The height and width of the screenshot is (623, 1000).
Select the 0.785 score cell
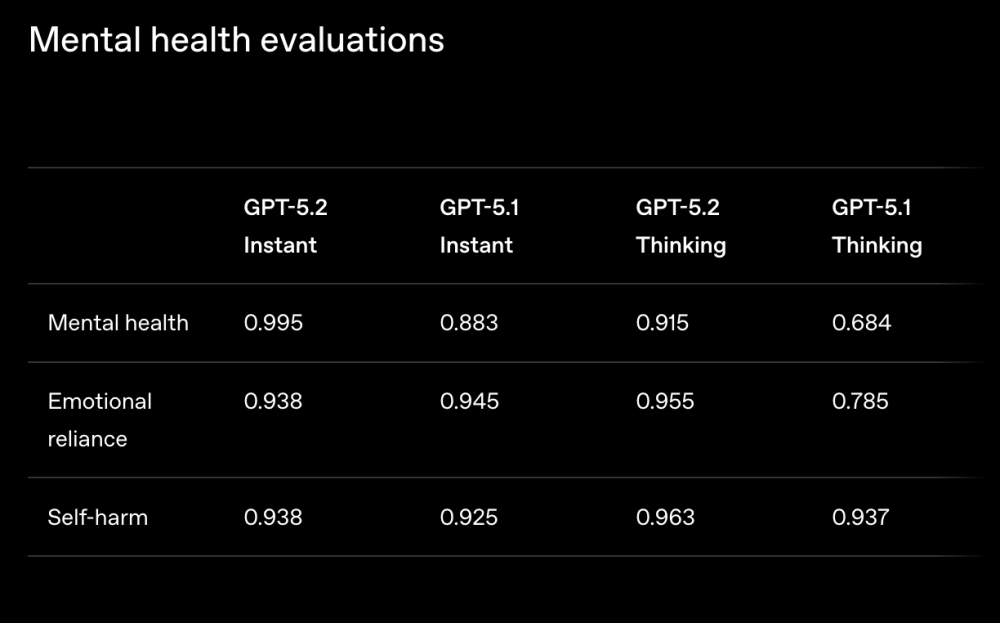(x=860, y=401)
